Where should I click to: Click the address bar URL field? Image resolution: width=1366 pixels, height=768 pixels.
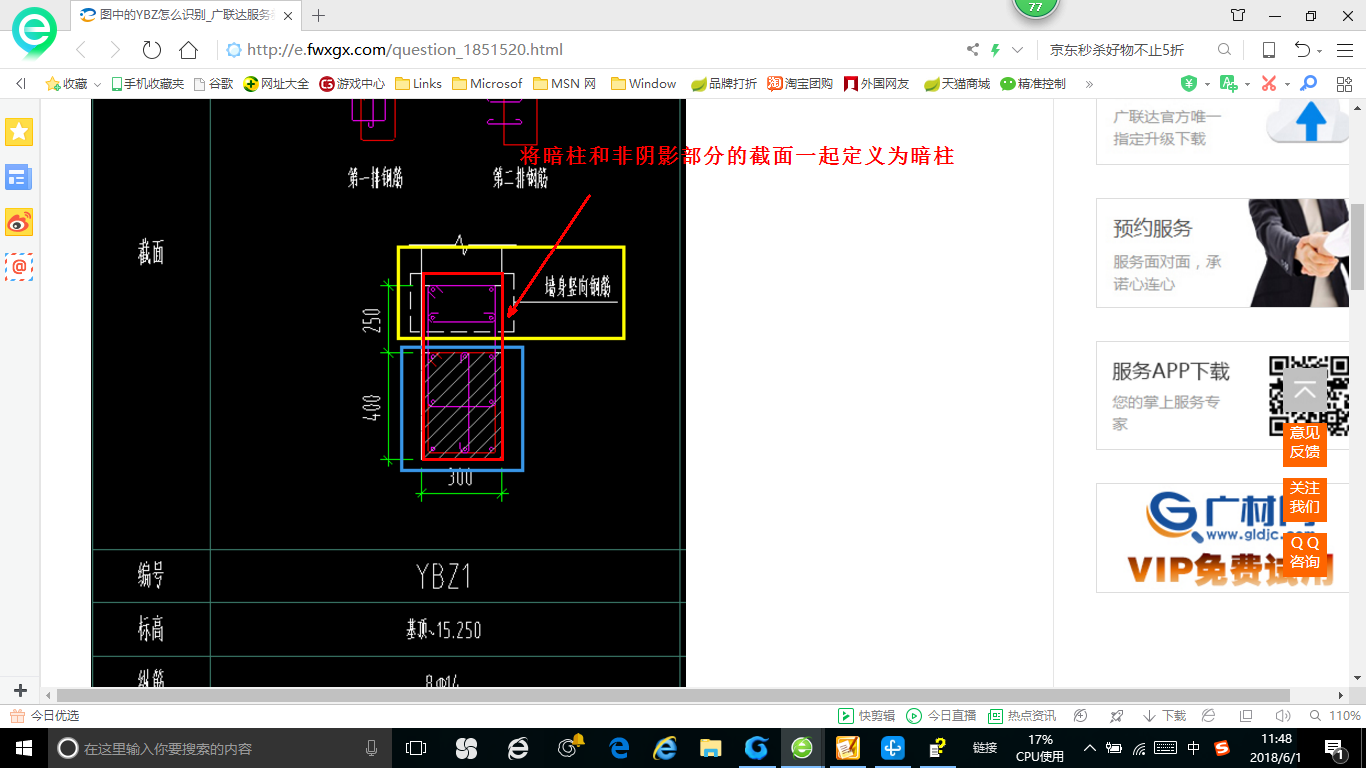[590, 50]
